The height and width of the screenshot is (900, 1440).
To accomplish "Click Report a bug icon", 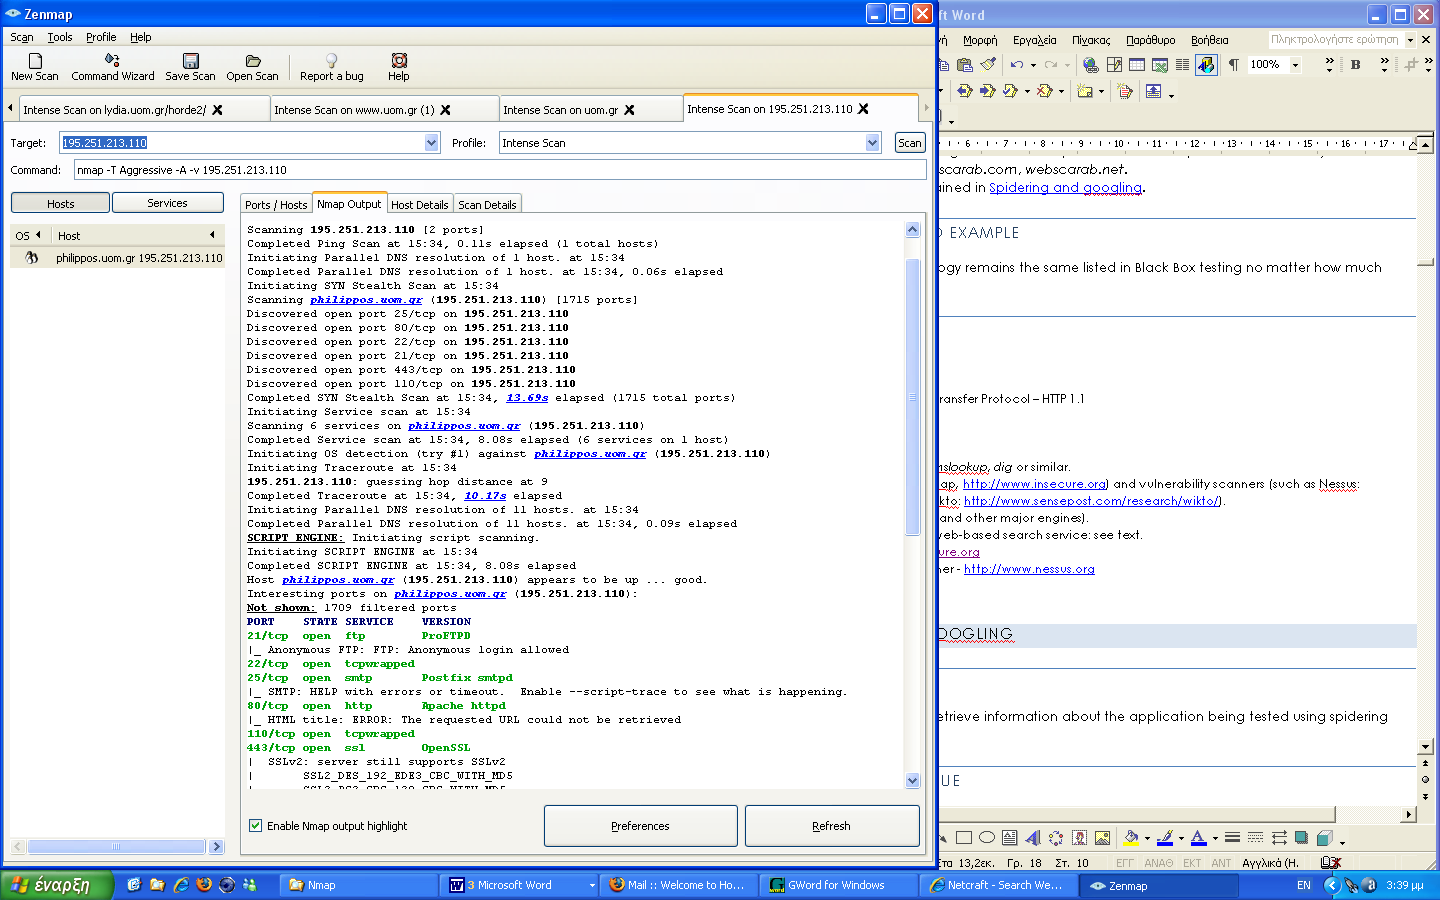I will click(332, 67).
